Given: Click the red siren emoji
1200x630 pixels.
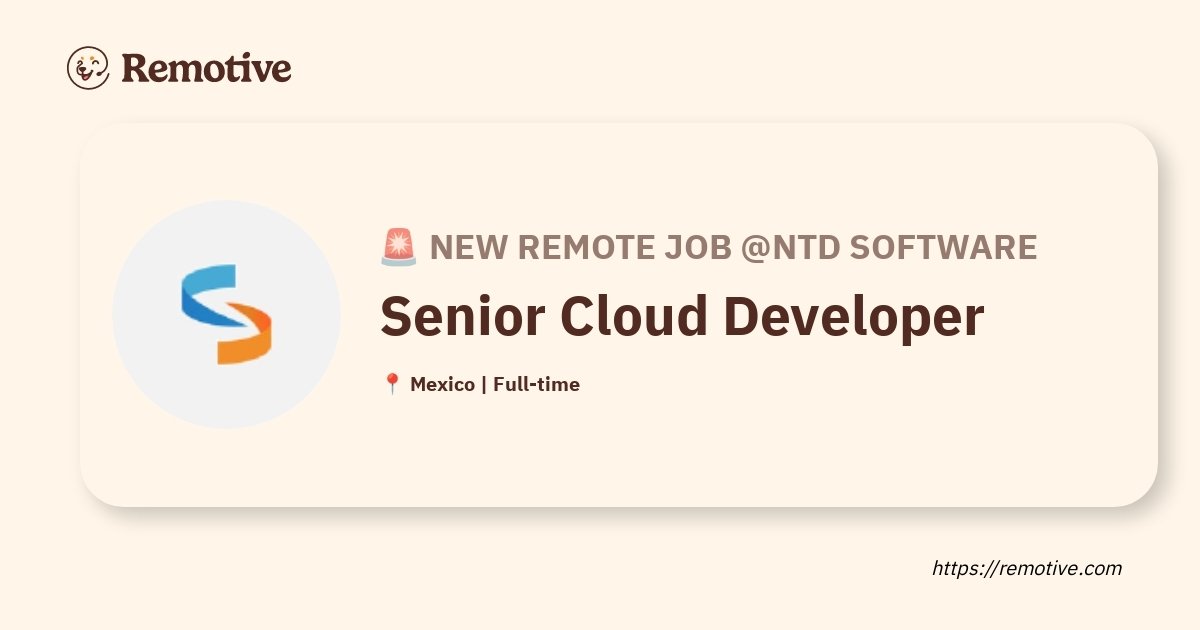Looking at the screenshot, I should [x=399, y=247].
